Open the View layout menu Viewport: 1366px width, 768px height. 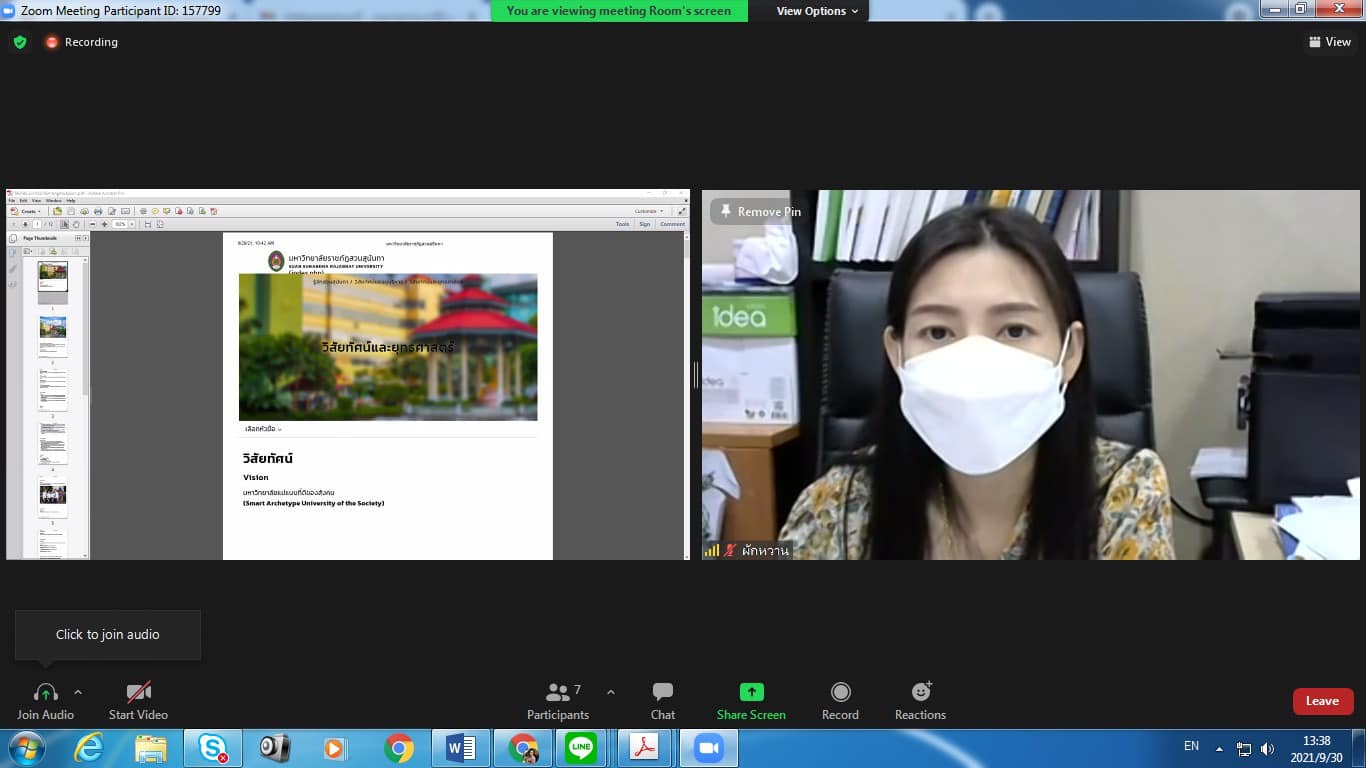(x=1329, y=42)
